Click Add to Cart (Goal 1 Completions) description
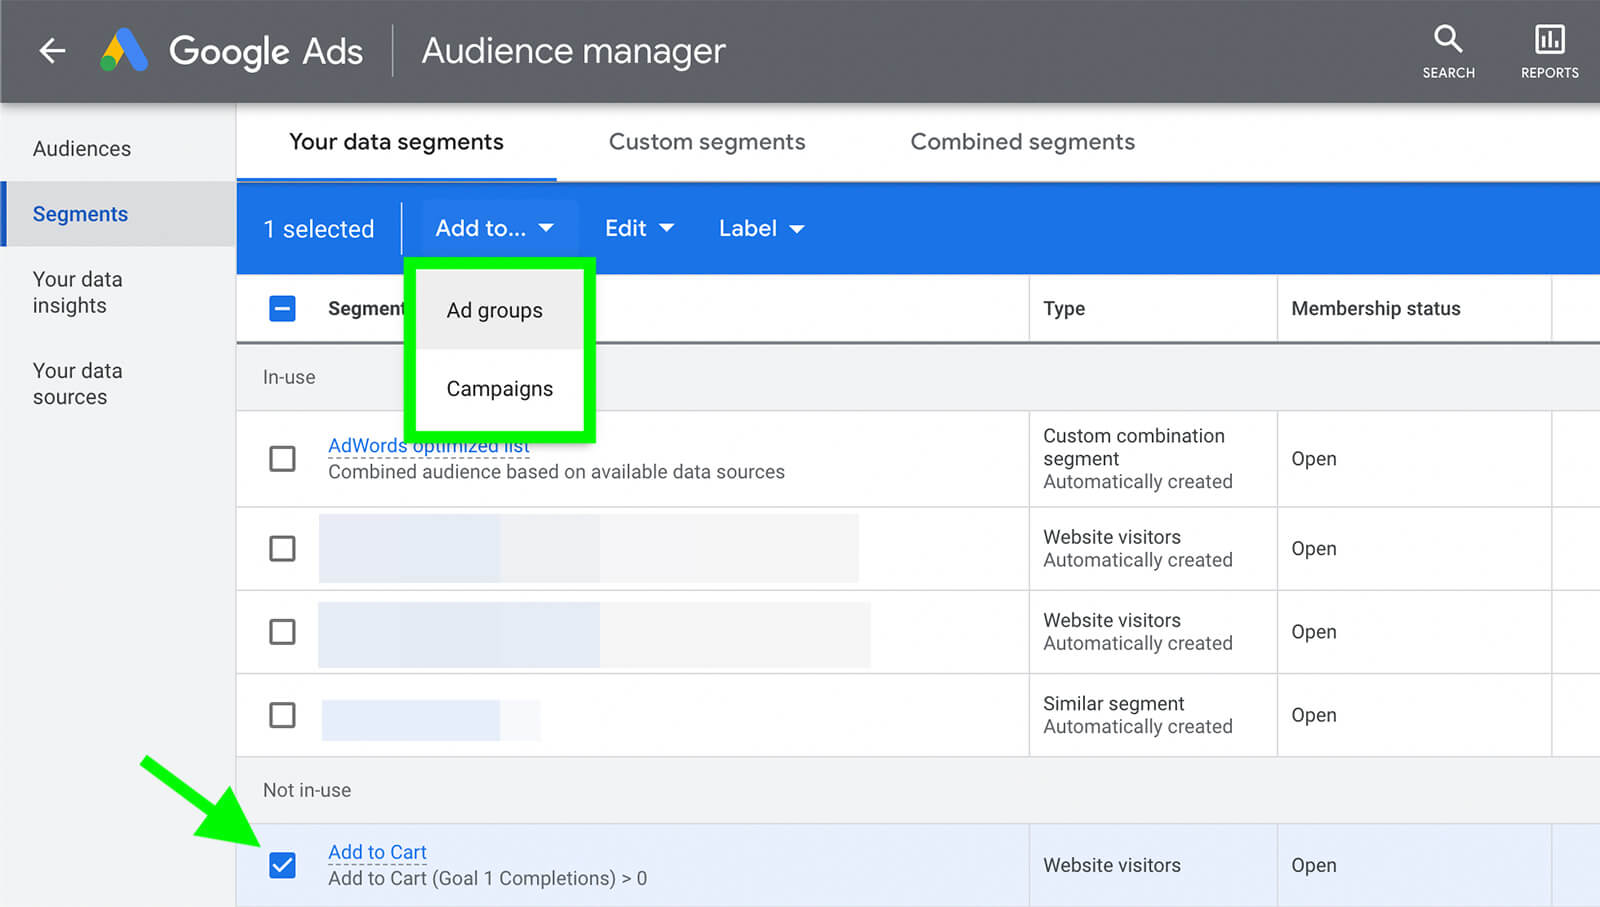The width and height of the screenshot is (1600, 907). coord(487,878)
